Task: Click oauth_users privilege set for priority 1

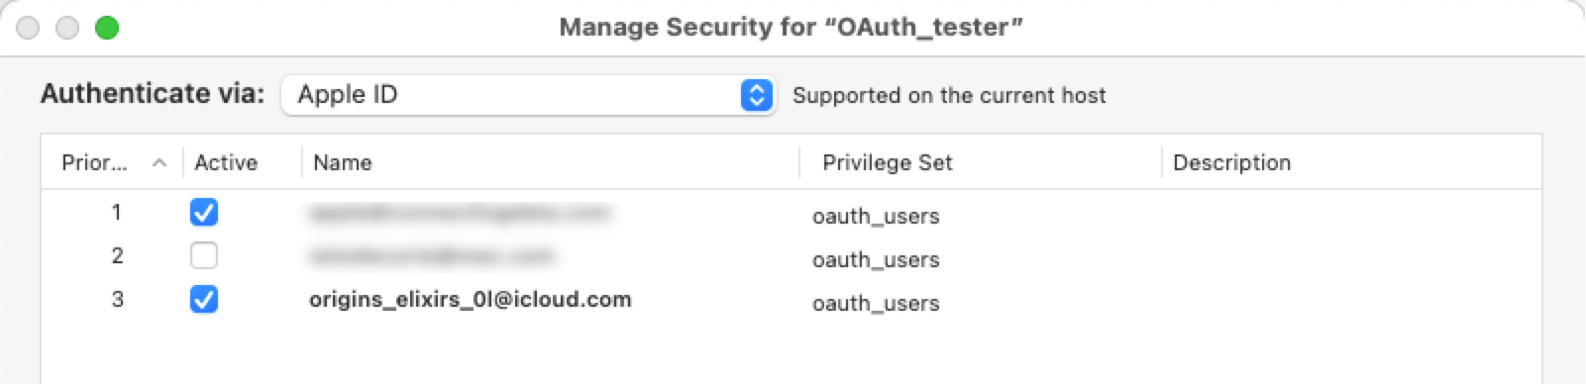Action: (876, 216)
